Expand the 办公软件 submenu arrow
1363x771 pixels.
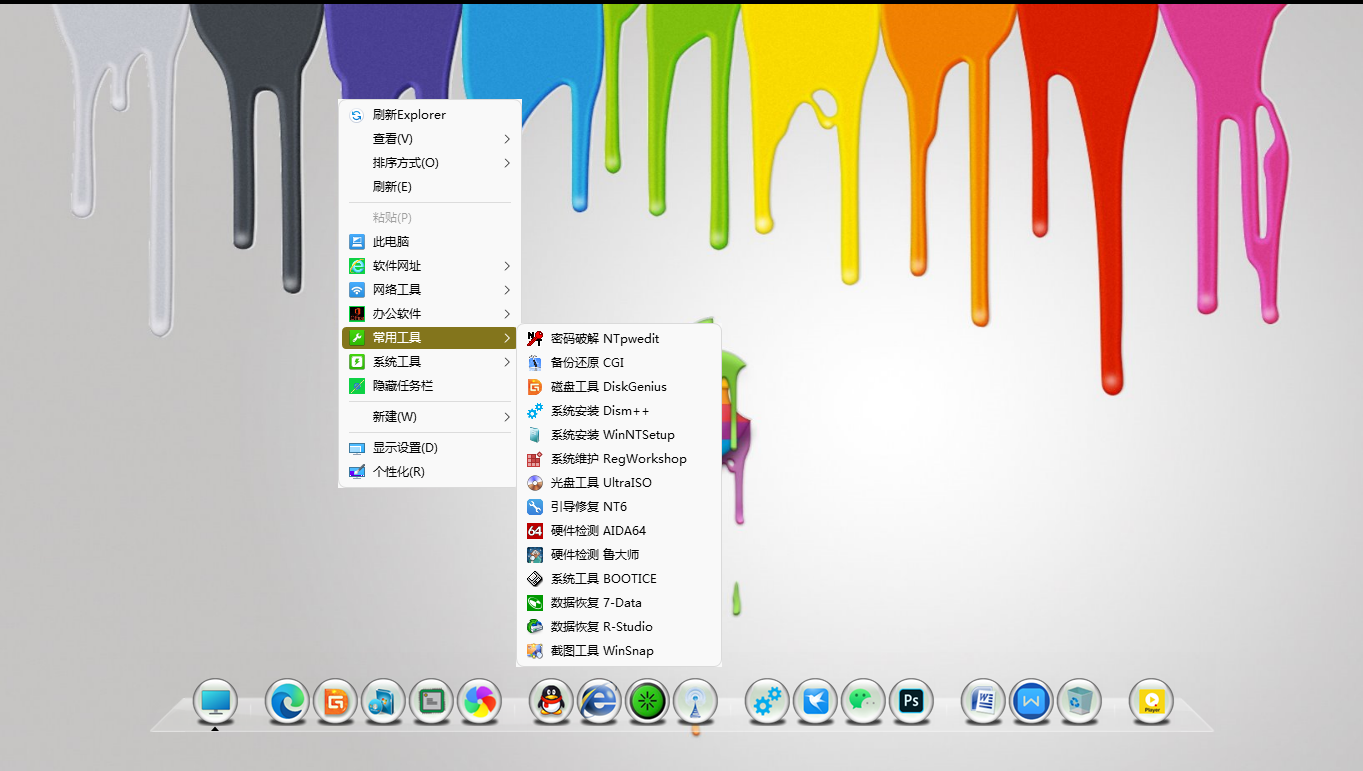pyautogui.click(x=507, y=314)
